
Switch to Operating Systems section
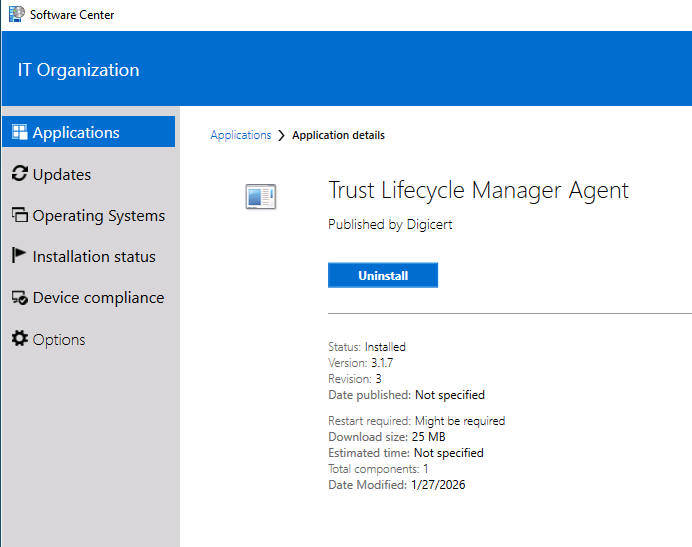[98, 215]
